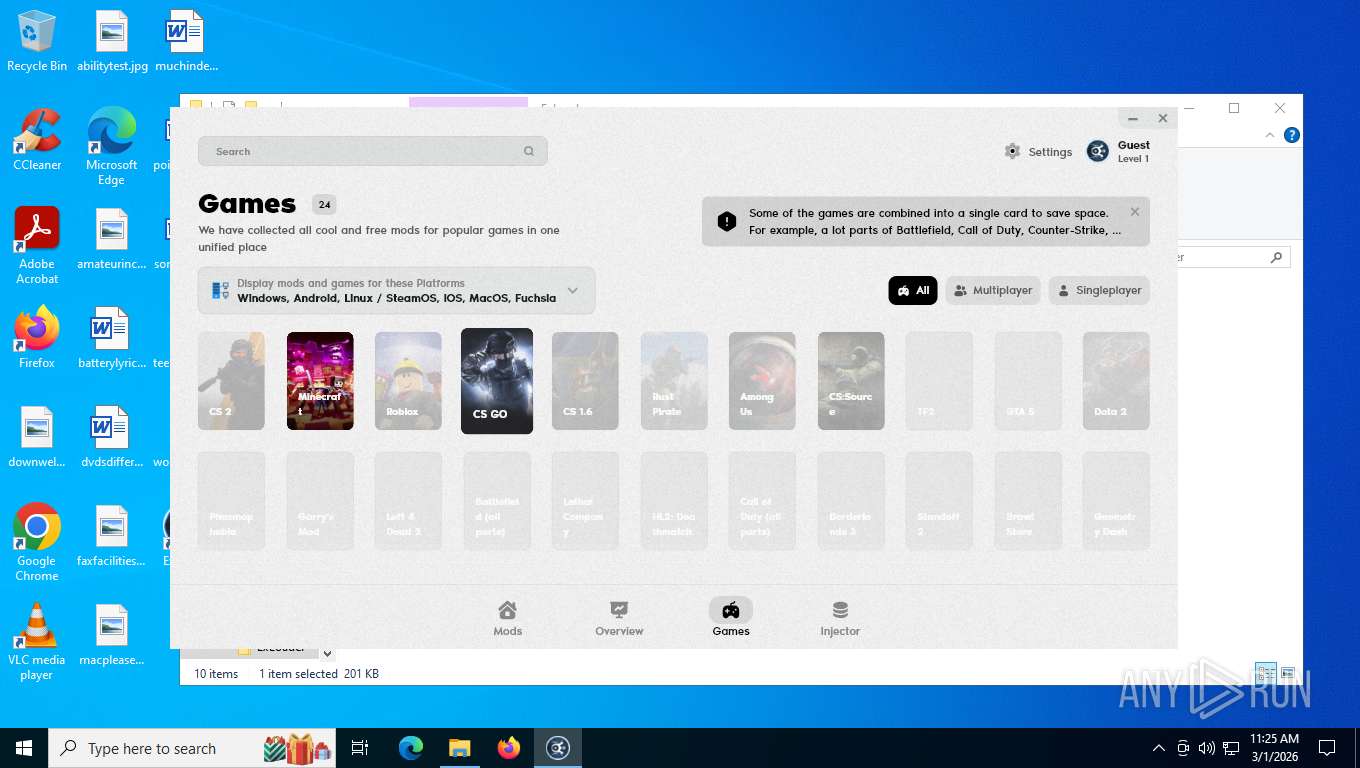Show hidden system tray icons
The image size is (1360, 768).
[1159, 748]
